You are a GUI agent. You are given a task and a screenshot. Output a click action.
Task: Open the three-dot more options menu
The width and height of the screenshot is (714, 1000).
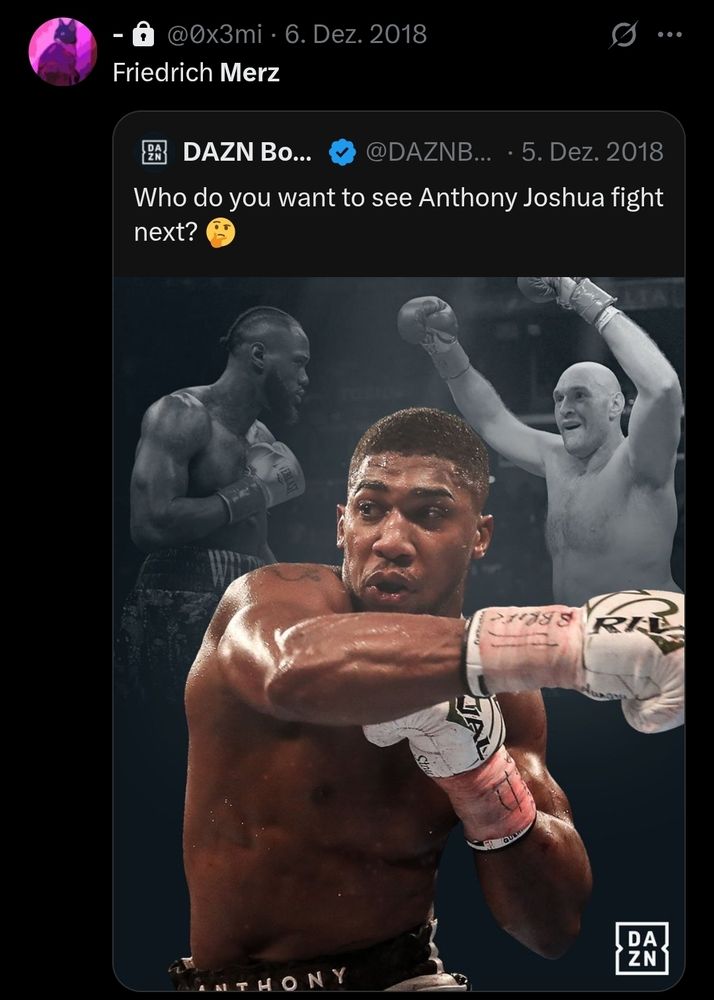coord(670,35)
